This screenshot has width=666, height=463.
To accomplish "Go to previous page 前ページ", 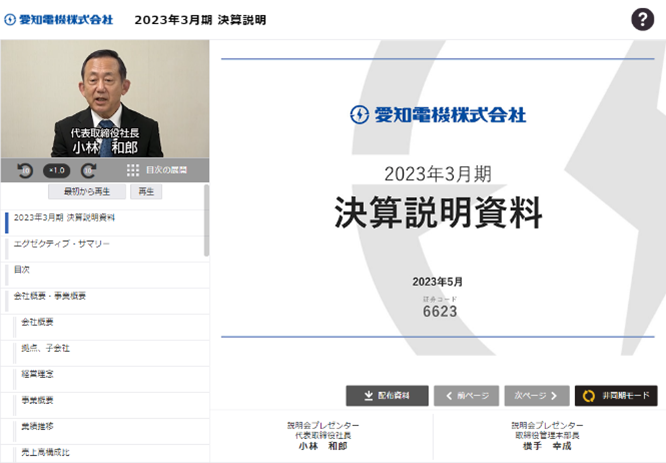I will coord(466,396).
